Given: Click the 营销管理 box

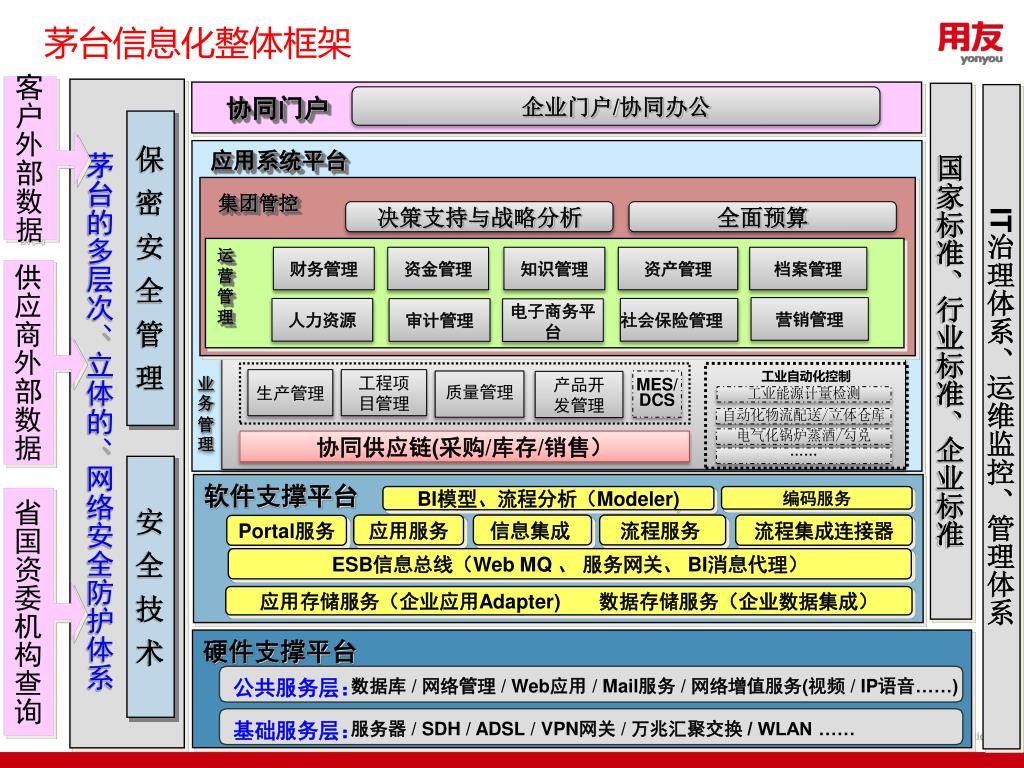Looking at the screenshot, I should click(x=809, y=319).
